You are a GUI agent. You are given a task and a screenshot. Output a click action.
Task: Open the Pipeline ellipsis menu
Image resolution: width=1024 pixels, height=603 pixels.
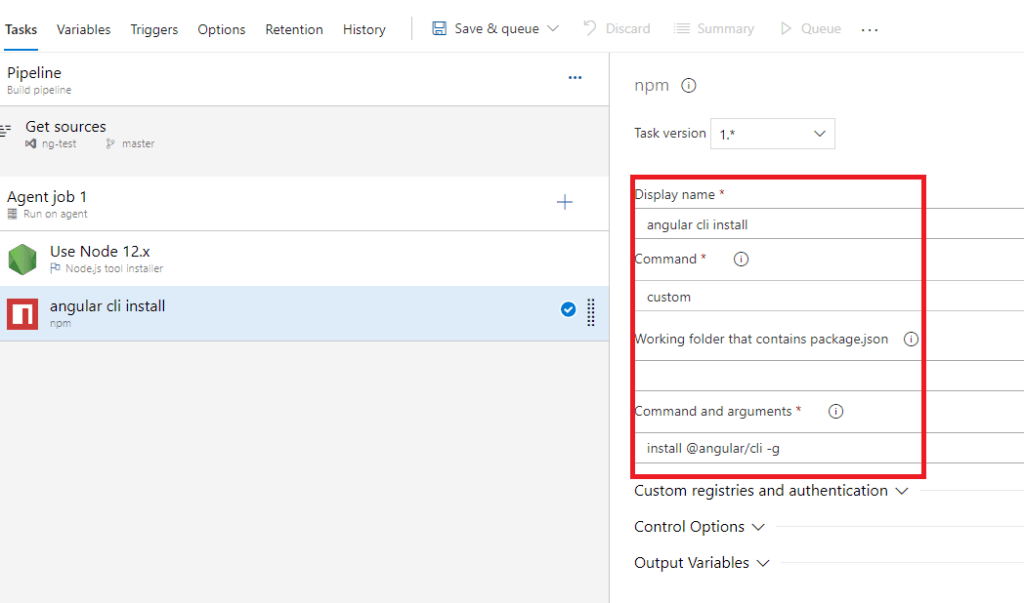click(575, 78)
